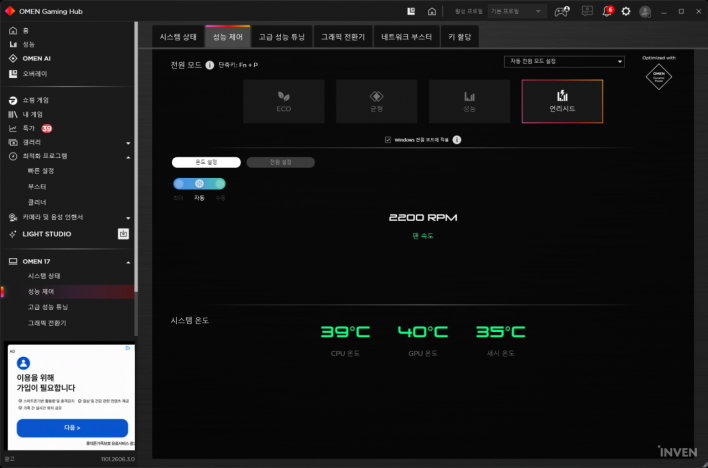708x468 pixels.
Task: Select the 전원 설정 pill button
Action: tap(280, 162)
